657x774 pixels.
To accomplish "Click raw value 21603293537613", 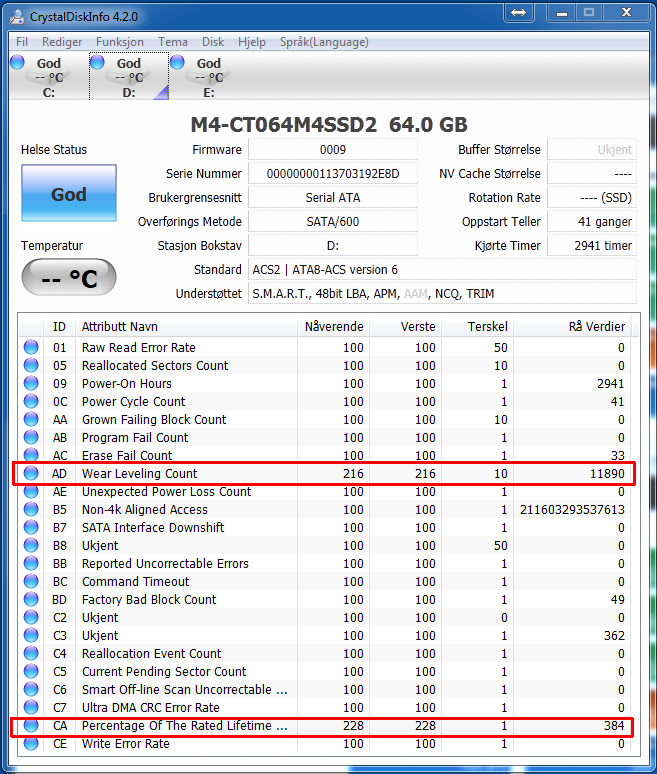I will pyautogui.click(x=572, y=509).
